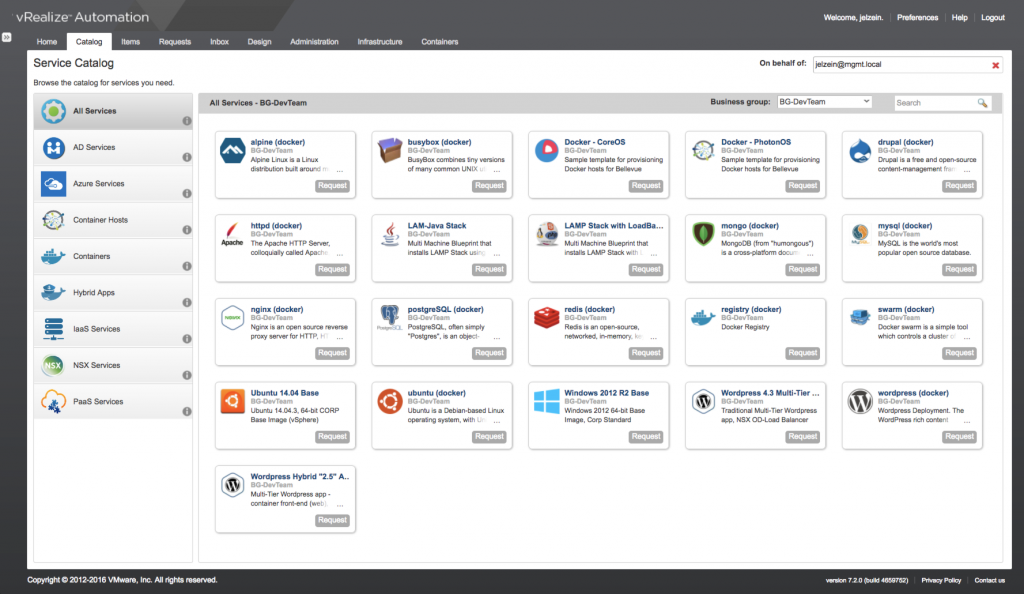Open the Business group dropdown

[x=825, y=102]
